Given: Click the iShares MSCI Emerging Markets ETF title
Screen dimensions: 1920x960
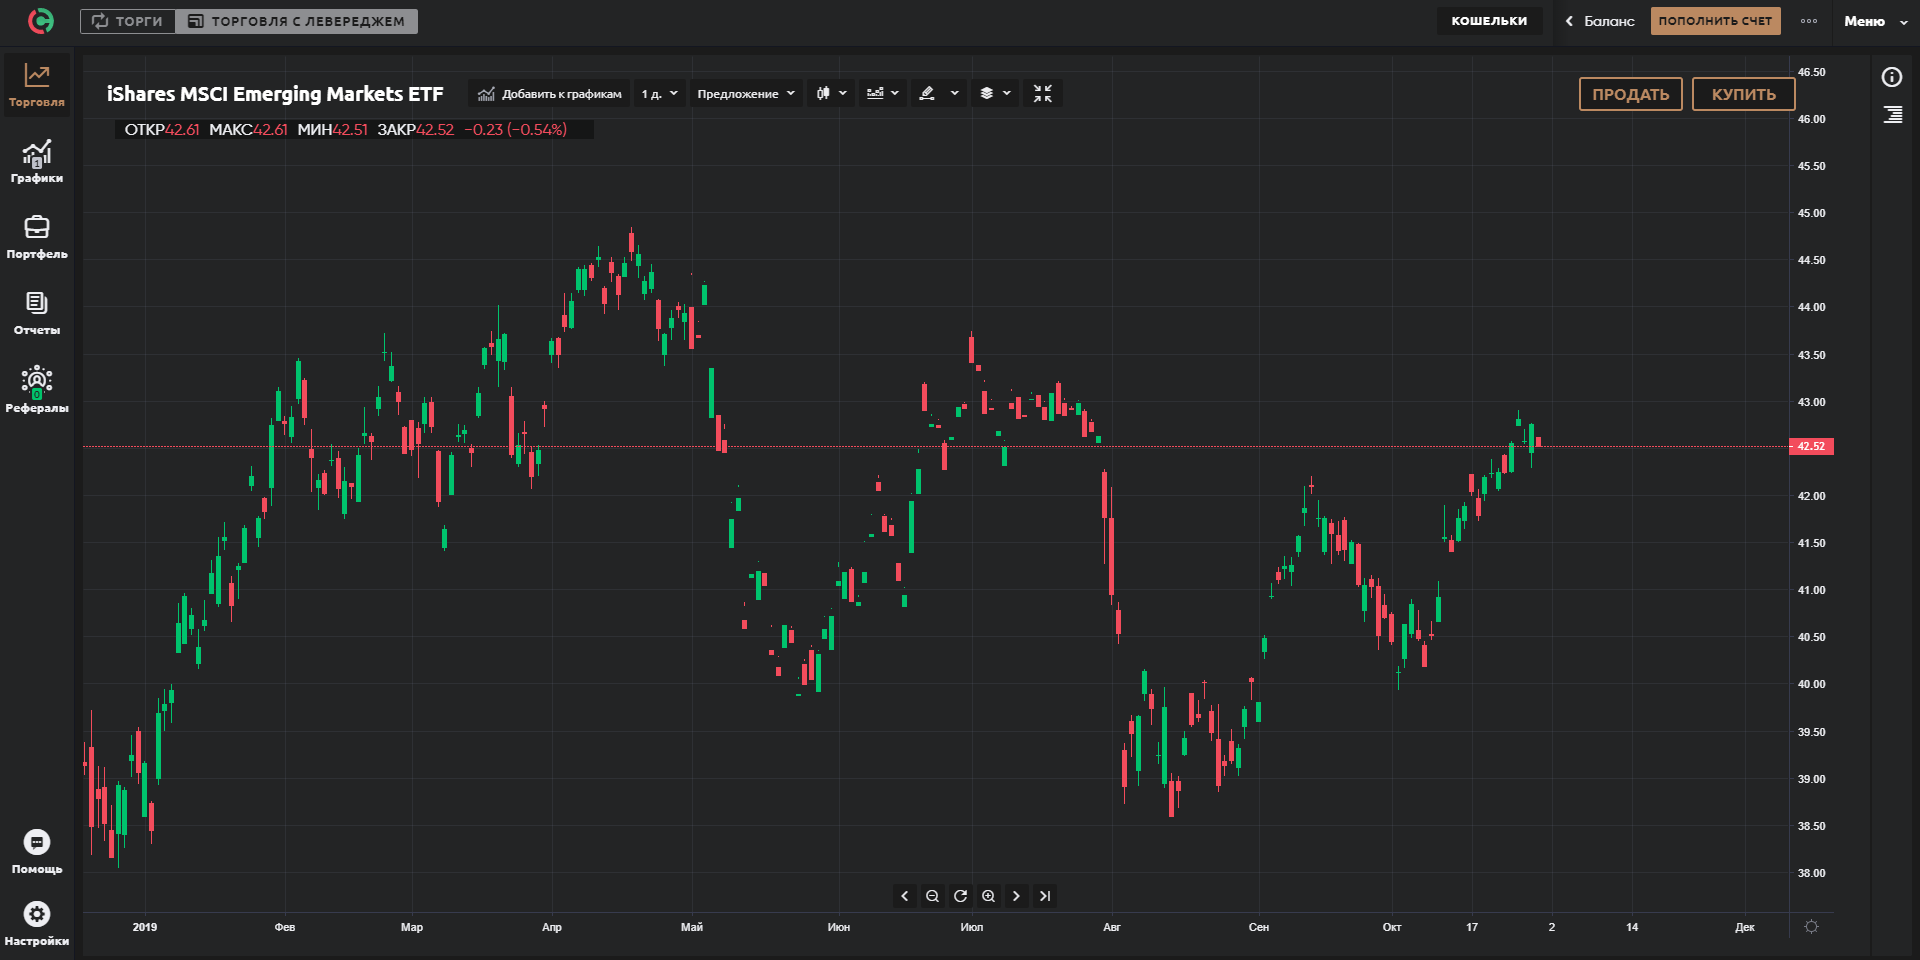Looking at the screenshot, I should click(275, 94).
